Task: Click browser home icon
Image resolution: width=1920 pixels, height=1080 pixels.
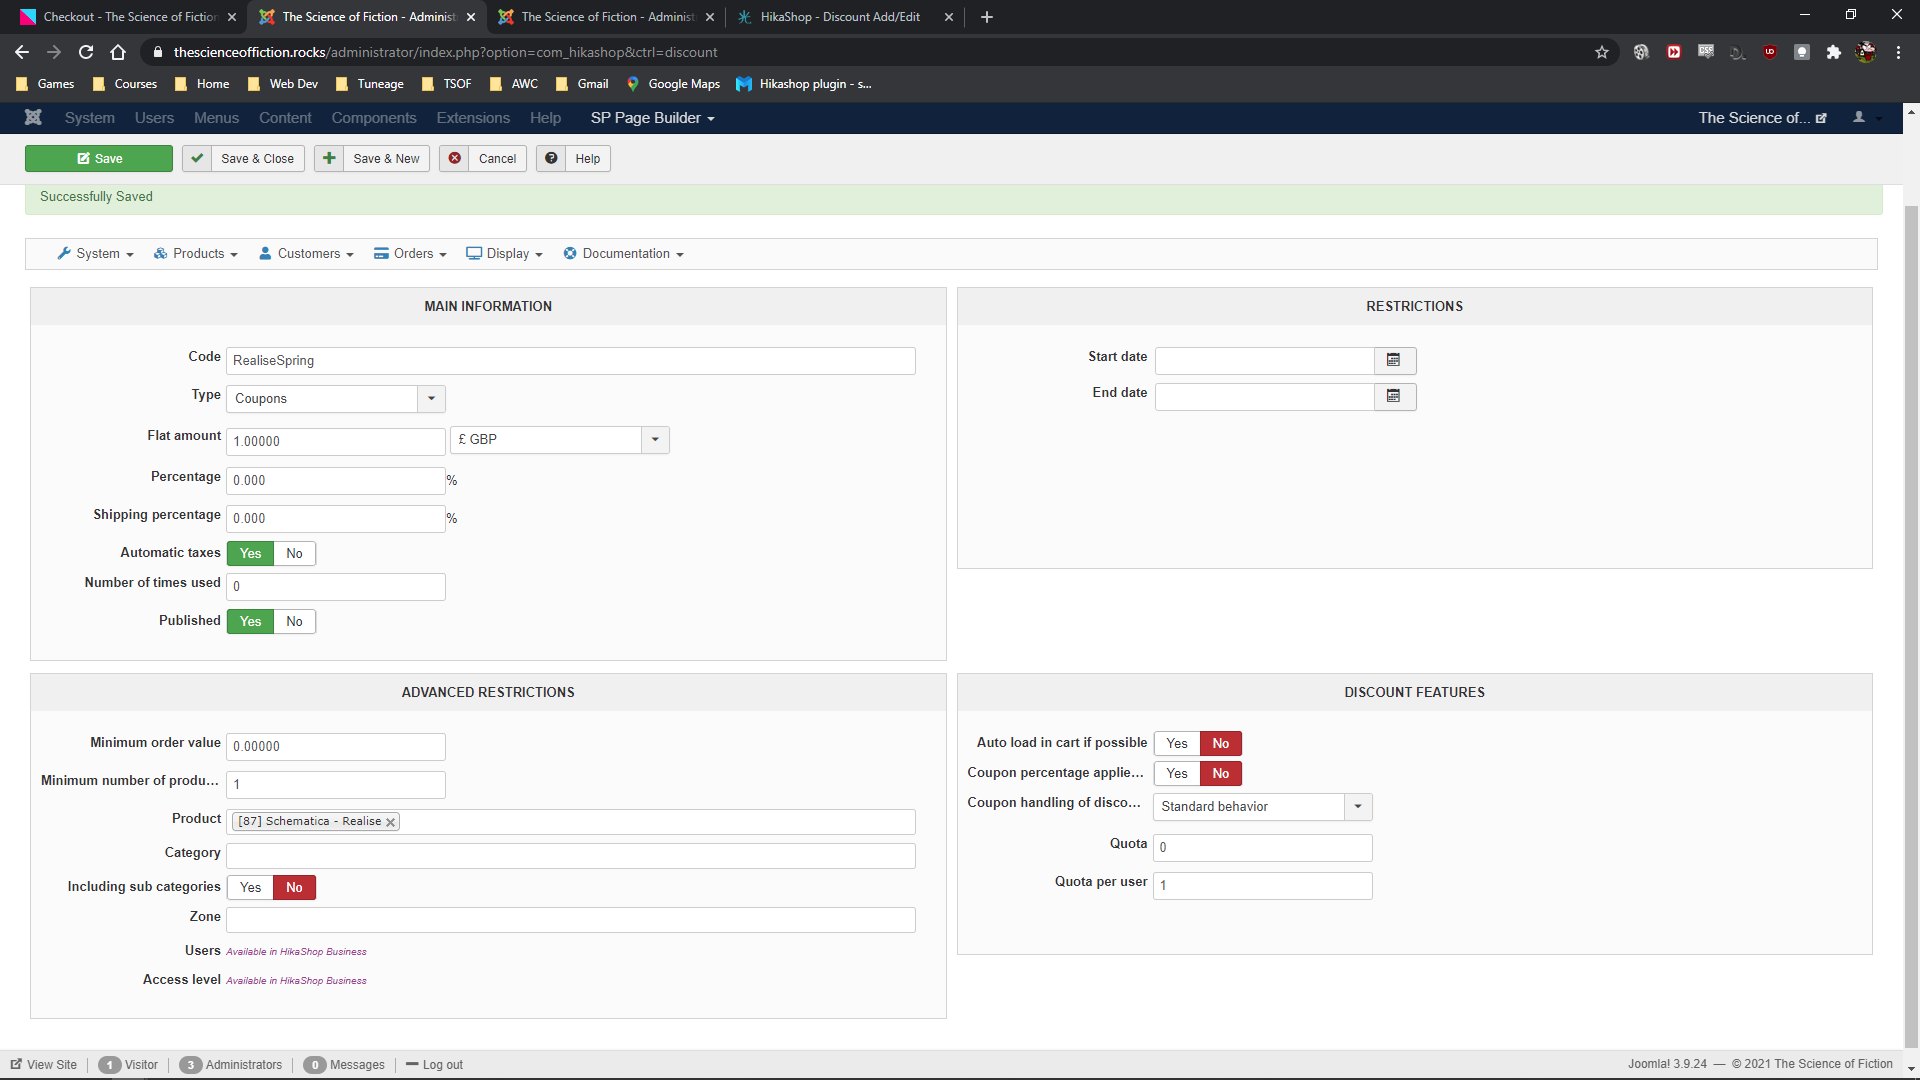Action: tap(118, 52)
